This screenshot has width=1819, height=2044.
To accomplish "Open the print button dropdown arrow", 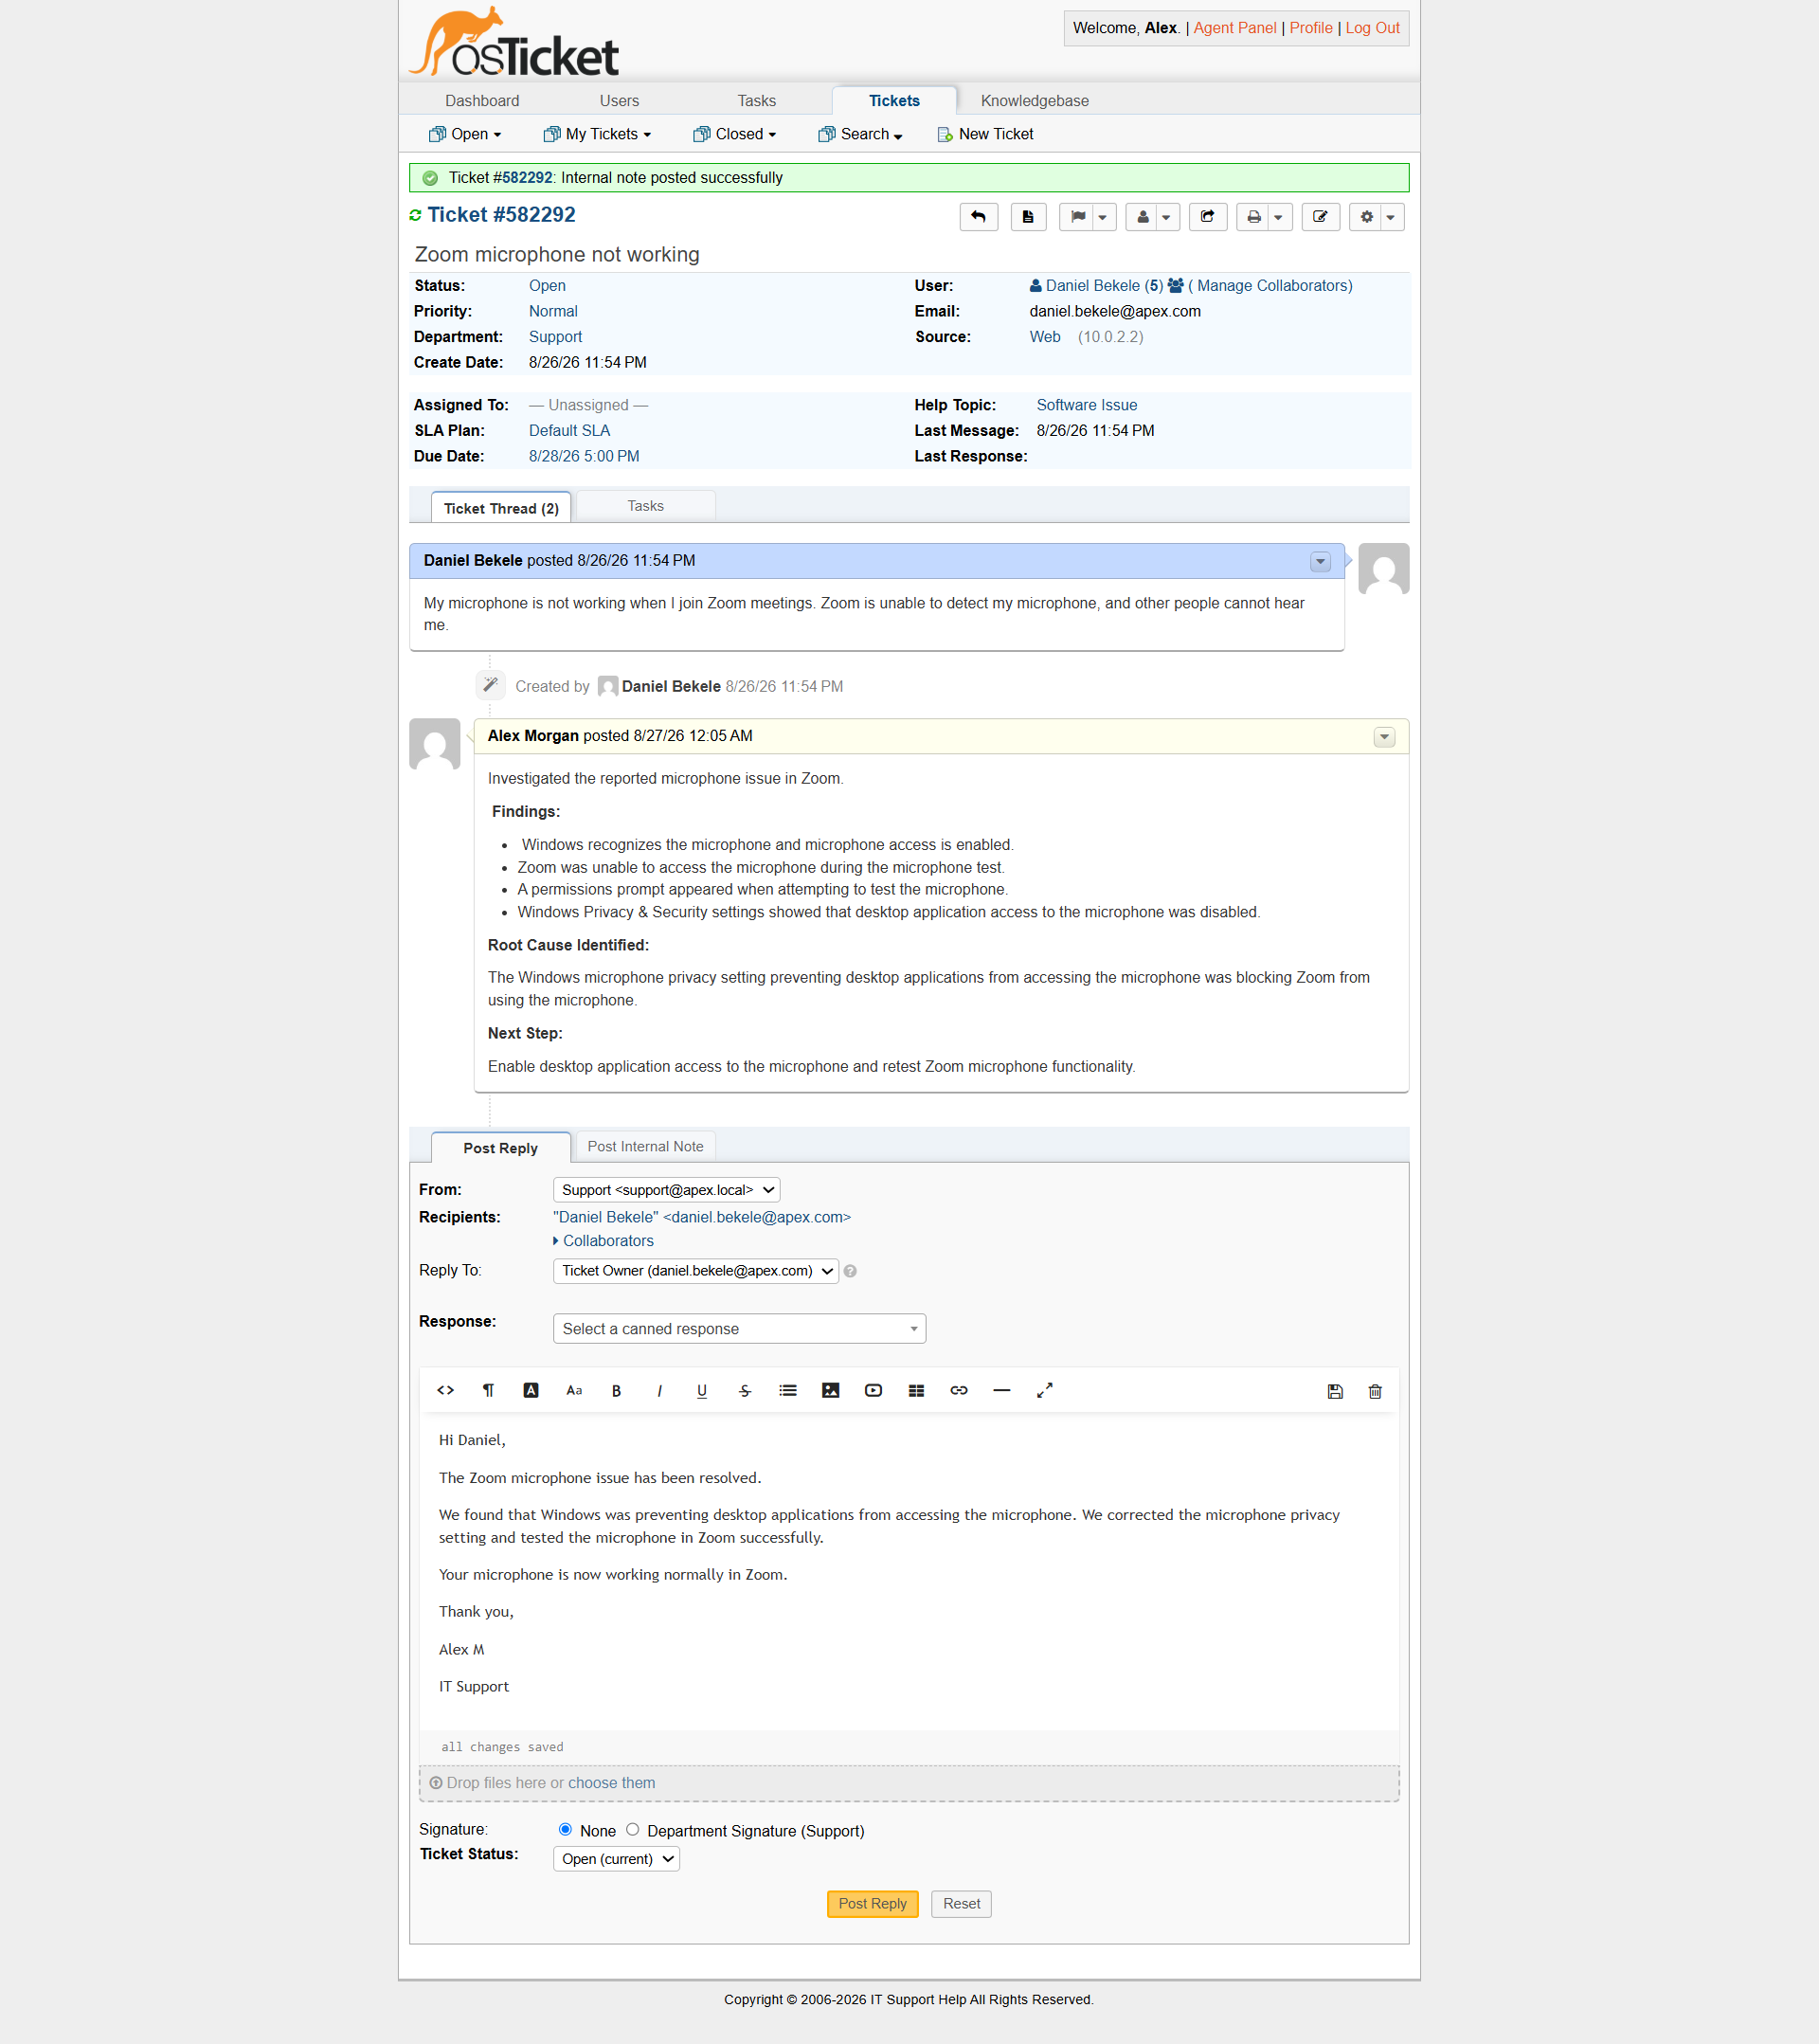I will tap(1279, 217).
